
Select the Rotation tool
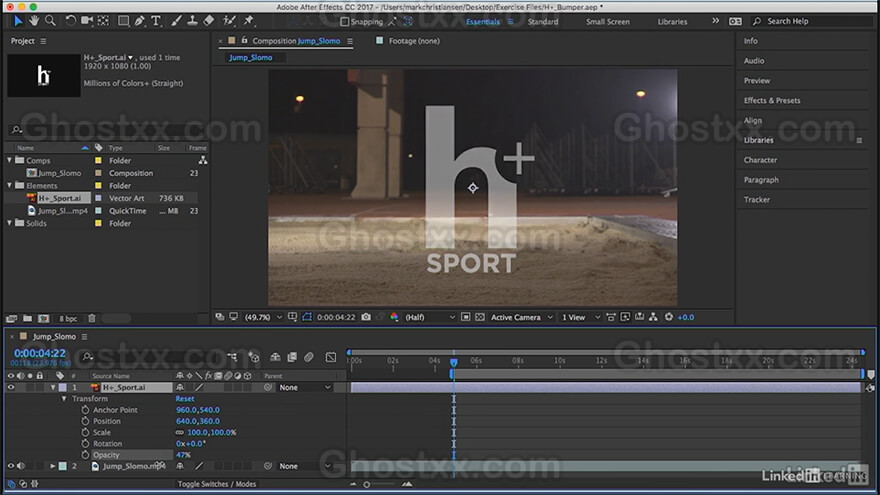(70, 21)
